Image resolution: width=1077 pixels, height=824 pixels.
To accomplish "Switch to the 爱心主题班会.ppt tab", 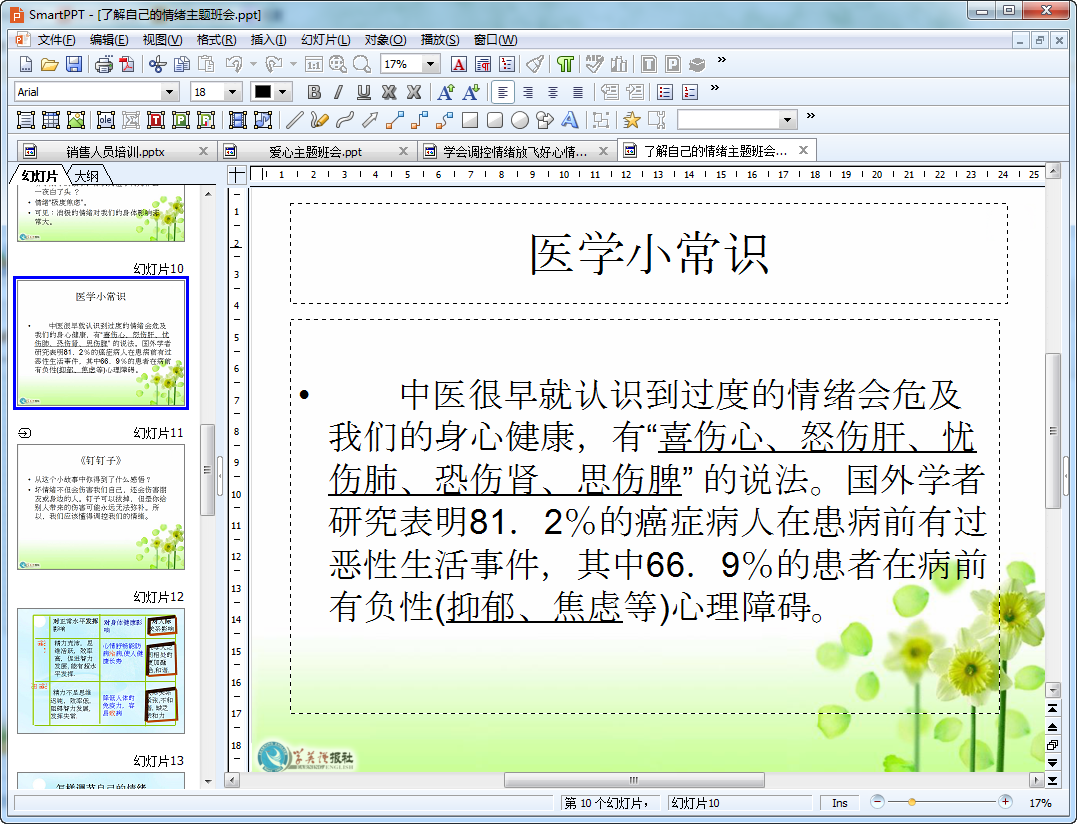I will pos(315,152).
